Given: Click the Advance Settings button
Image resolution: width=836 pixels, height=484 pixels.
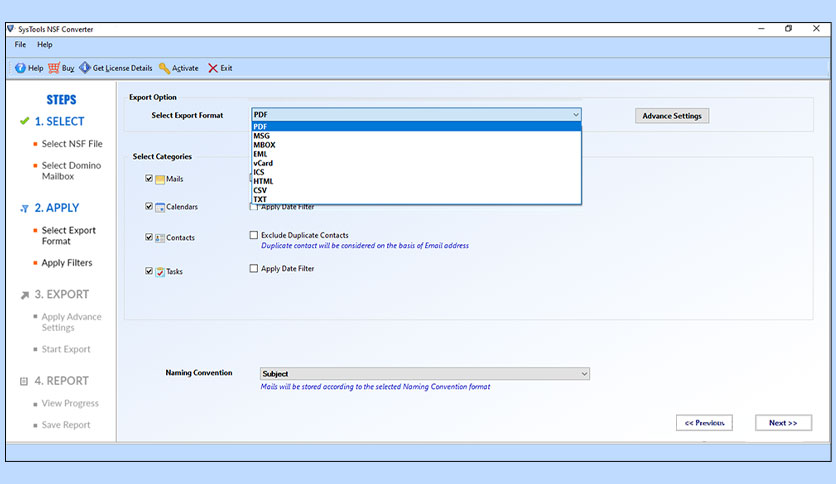Looking at the screenshot, I should (672, 116).
